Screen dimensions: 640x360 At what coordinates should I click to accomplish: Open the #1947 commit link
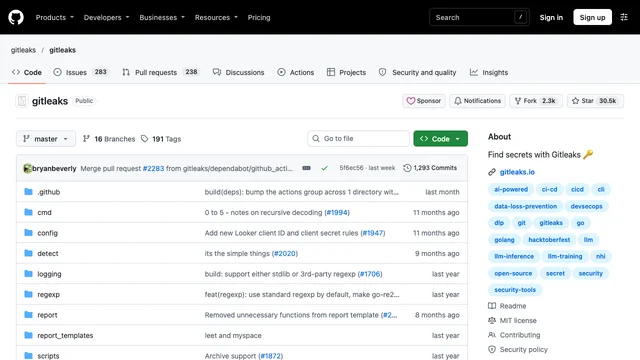click(x=373, y=233)
